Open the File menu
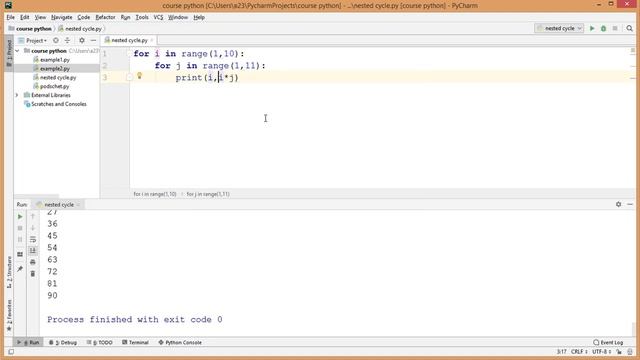The image size is (640, 360). (11, 17)
